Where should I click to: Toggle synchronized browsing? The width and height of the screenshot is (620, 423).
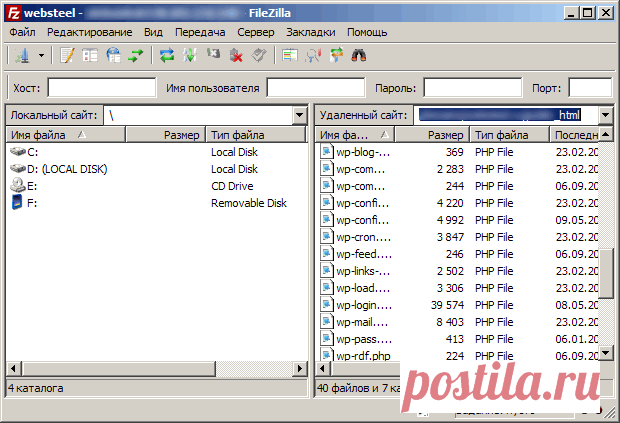tap(336, 55)
